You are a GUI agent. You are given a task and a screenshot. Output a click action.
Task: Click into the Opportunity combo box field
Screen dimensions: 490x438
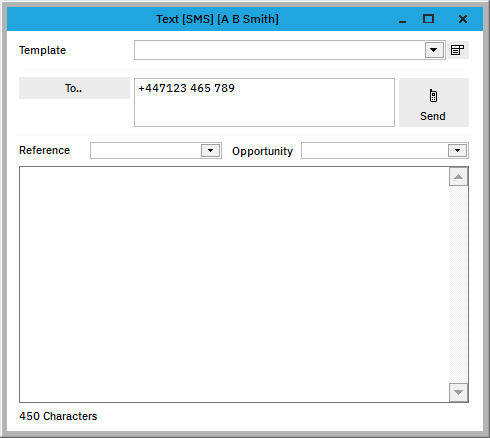[375, 150]
